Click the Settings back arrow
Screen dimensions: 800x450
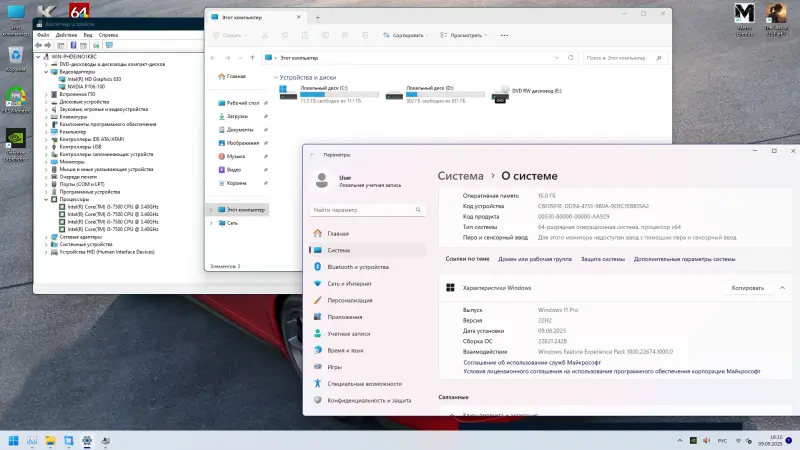(x=313, y=155)
